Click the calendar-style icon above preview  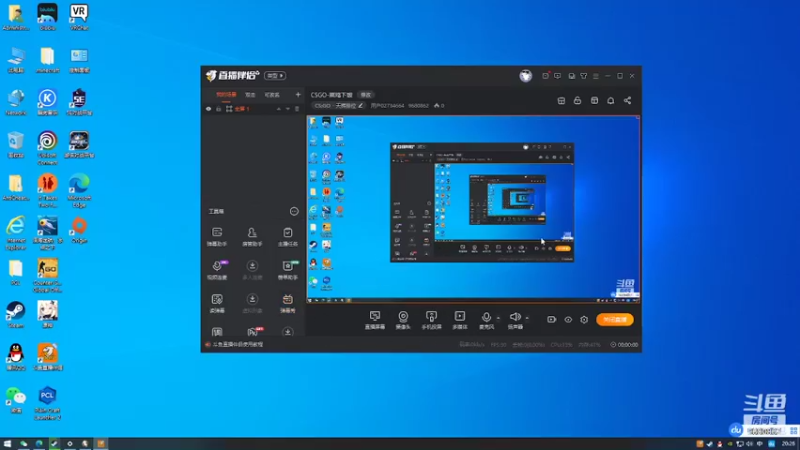(594, 101)
